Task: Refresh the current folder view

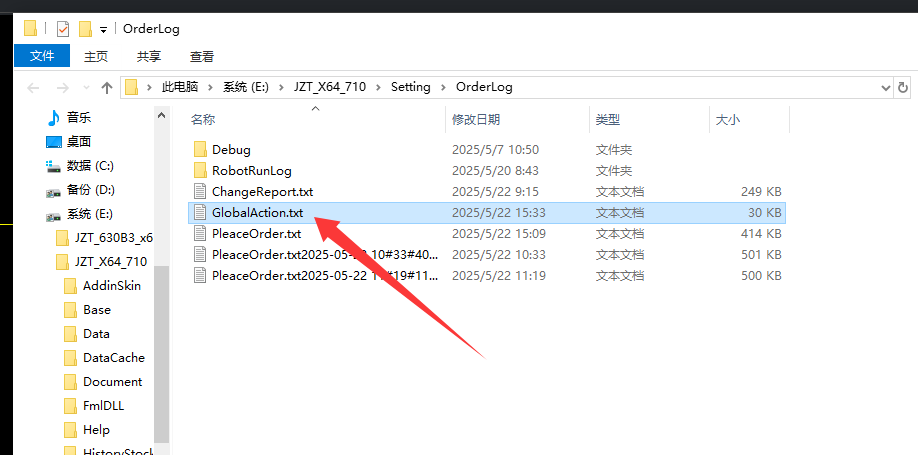Action: 903,88
